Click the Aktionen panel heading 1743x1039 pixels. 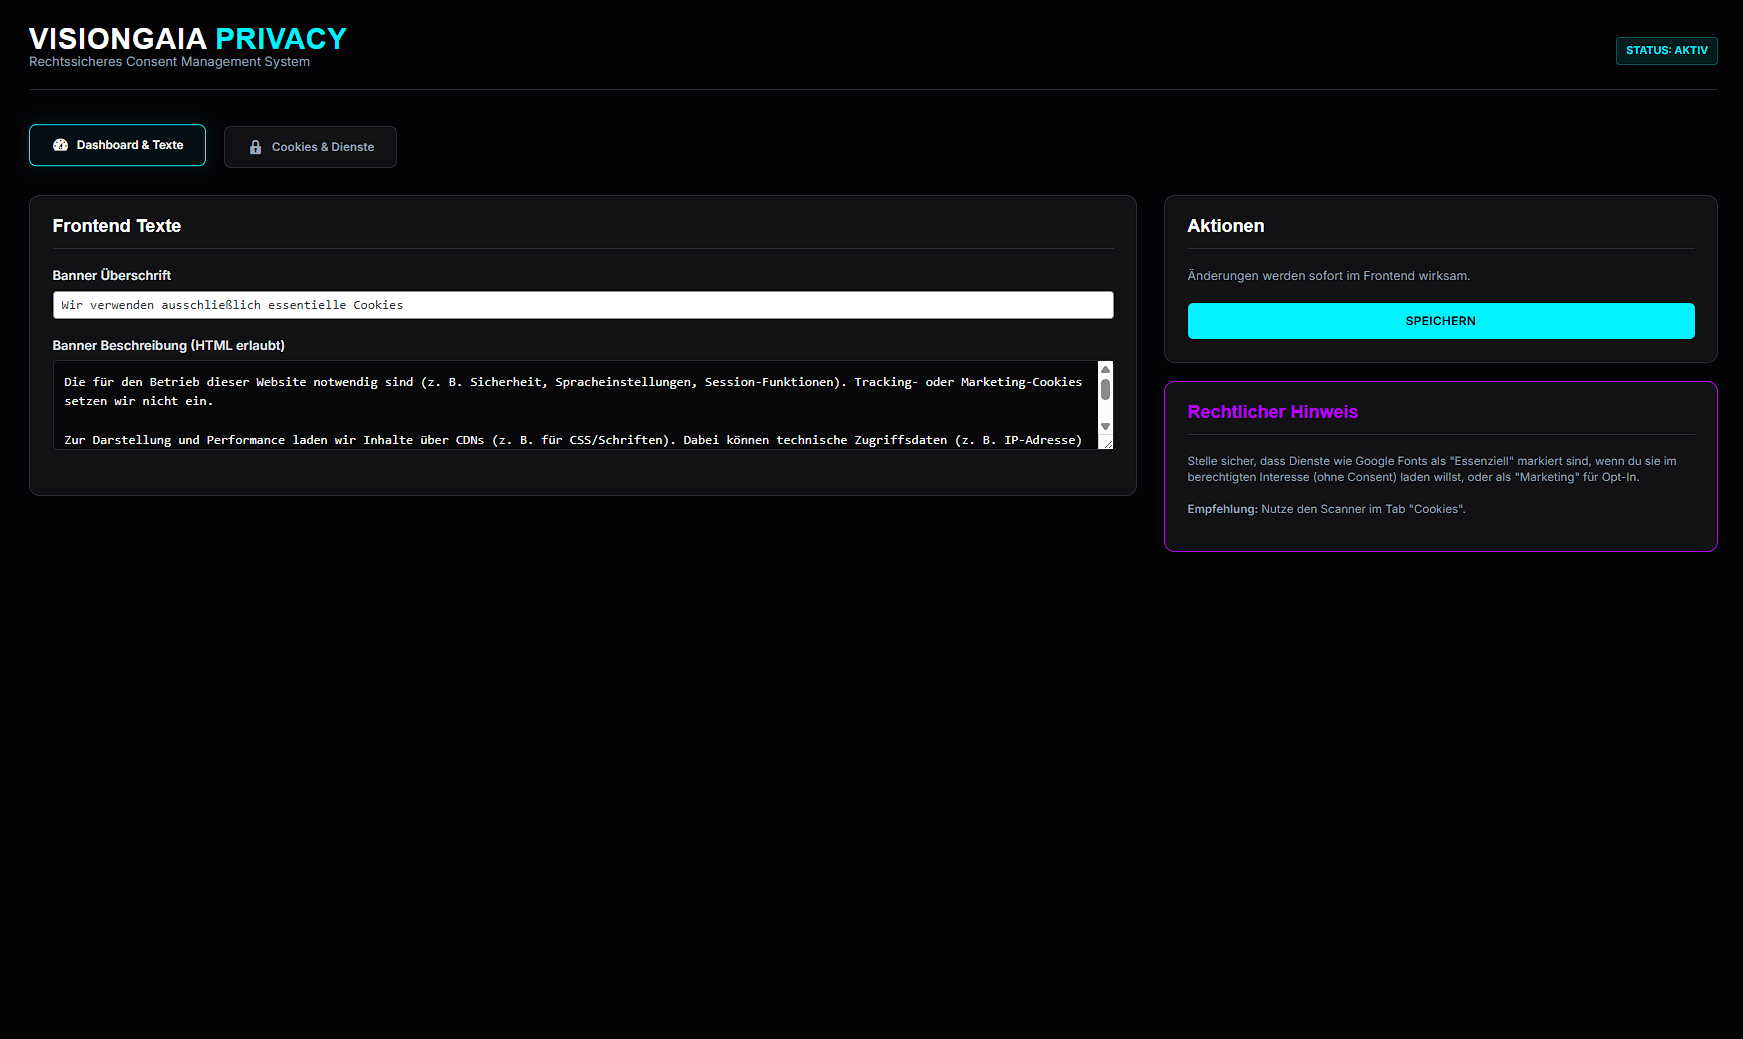tap(1225, 226)
